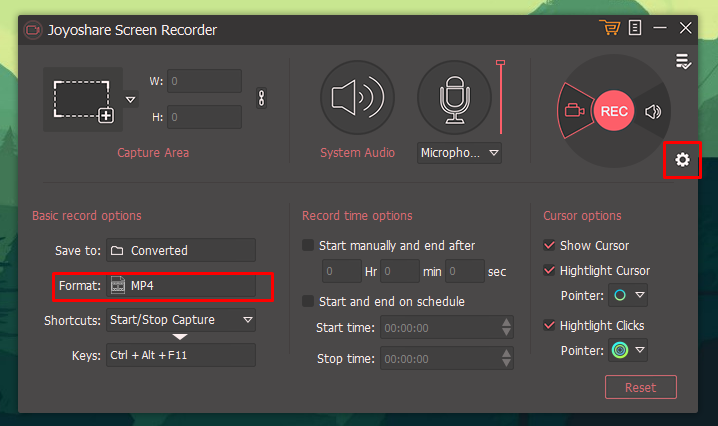Click the Hr duration field
The image size is (718, 426).
(342, 271)
